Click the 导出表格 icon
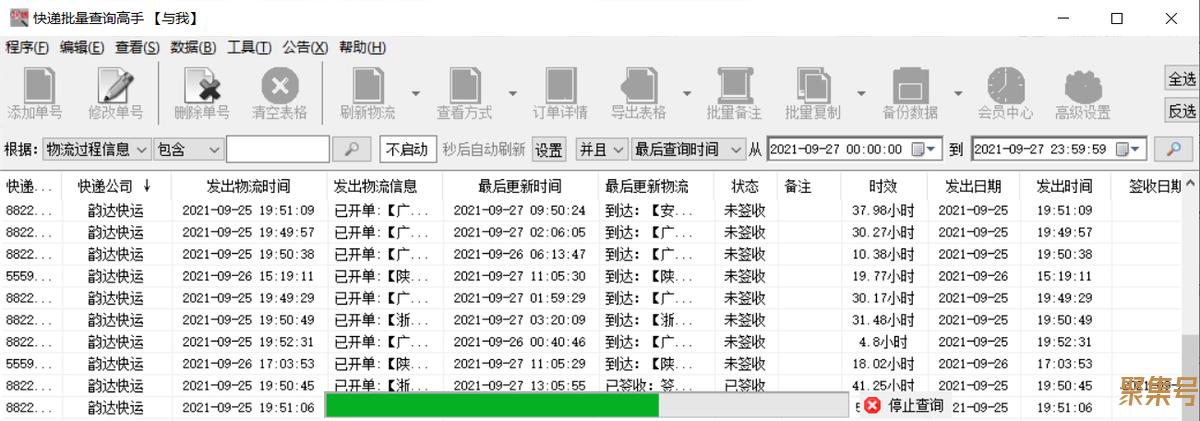Viewport: 1200px width, 421px height. pyautogui.click(x=639, y=85)
